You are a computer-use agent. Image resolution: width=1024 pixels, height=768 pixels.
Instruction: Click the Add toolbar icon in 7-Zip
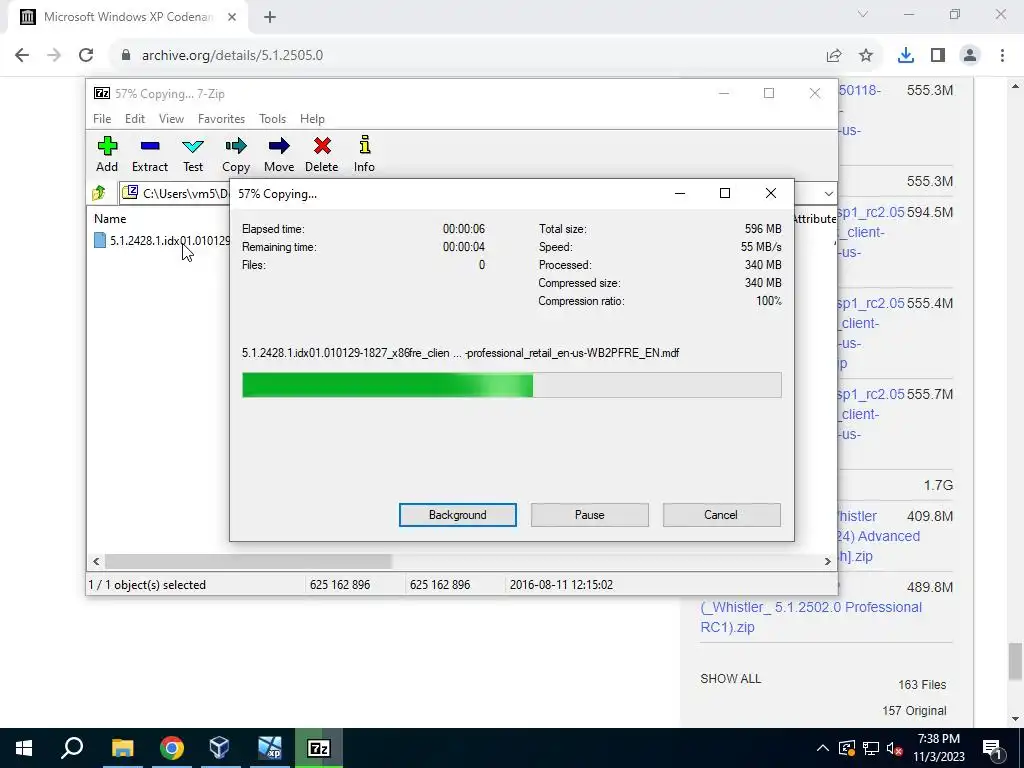click(x=107, y=154)
